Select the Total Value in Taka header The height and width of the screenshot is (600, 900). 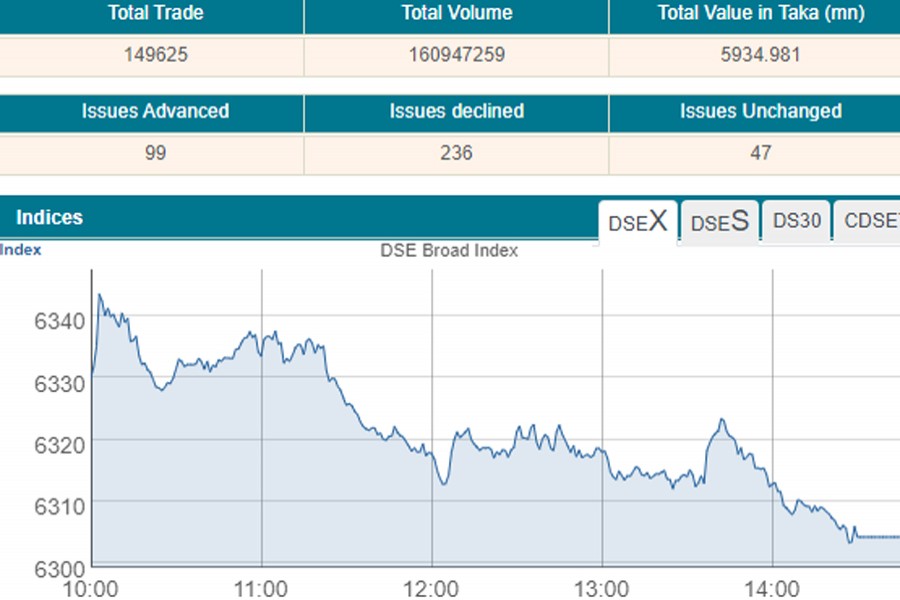(x=760, y=14)
